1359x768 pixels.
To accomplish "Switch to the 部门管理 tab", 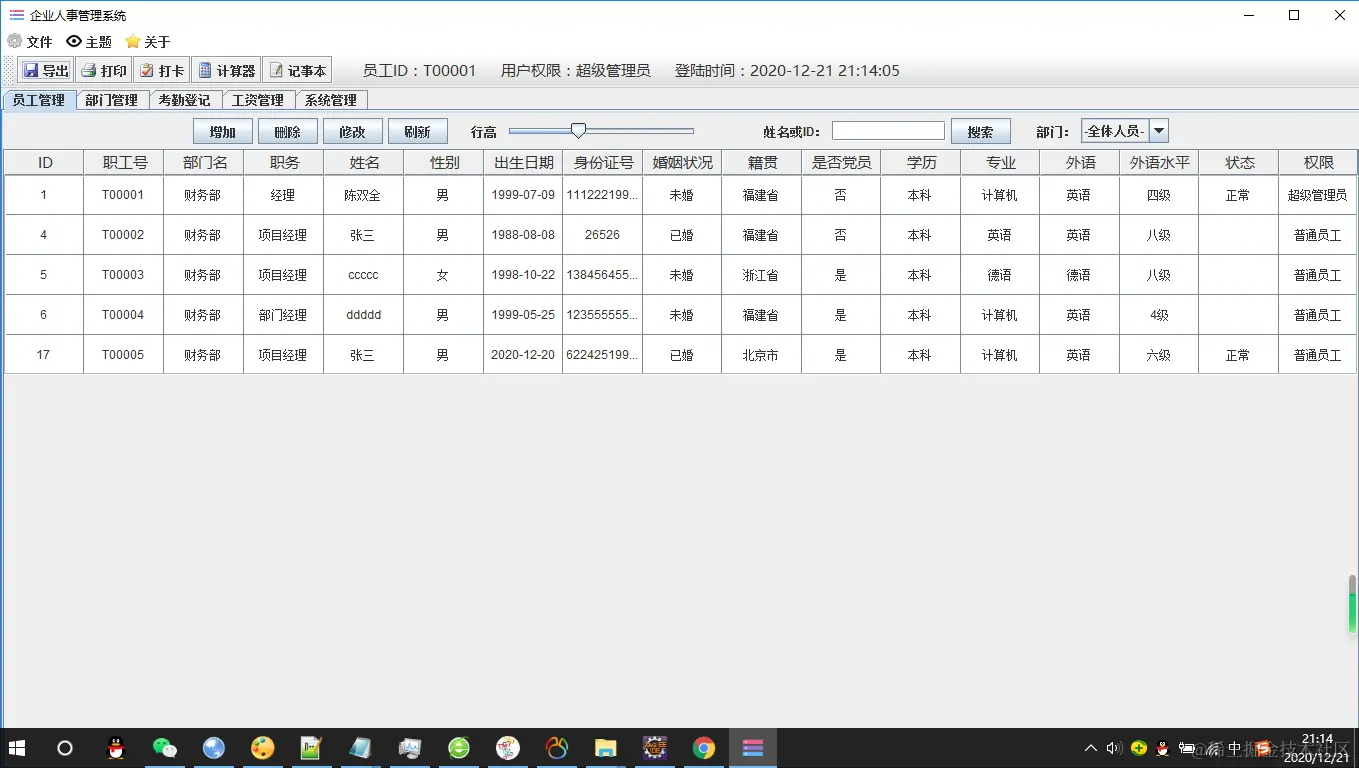I will tap(111, 99).
